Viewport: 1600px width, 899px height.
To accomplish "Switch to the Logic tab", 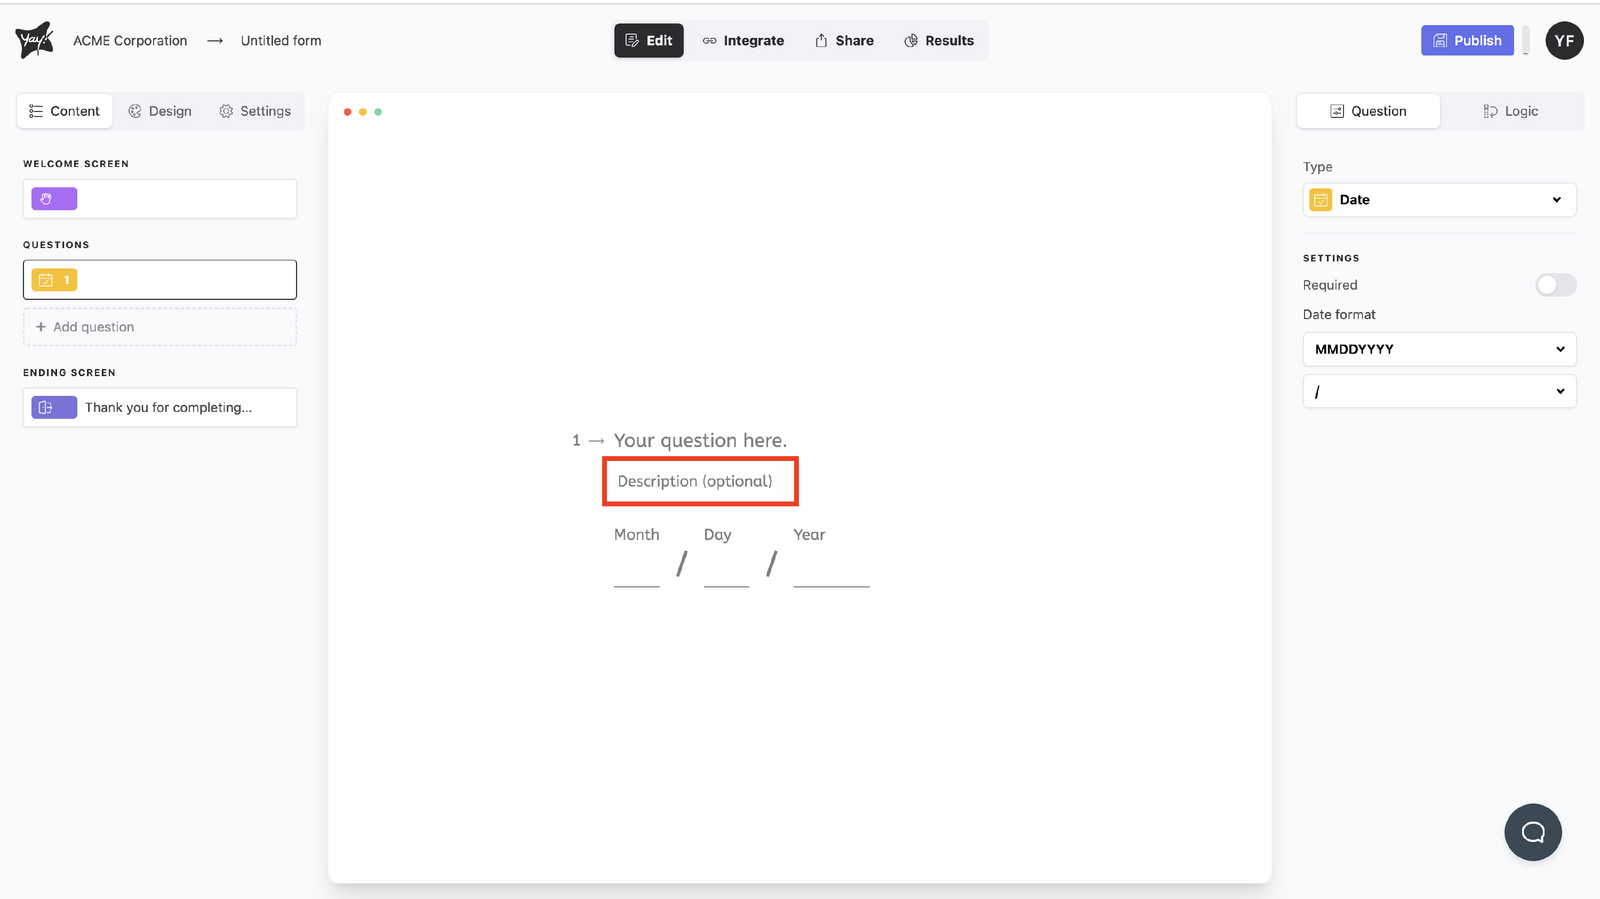I will click(1511, 111).
